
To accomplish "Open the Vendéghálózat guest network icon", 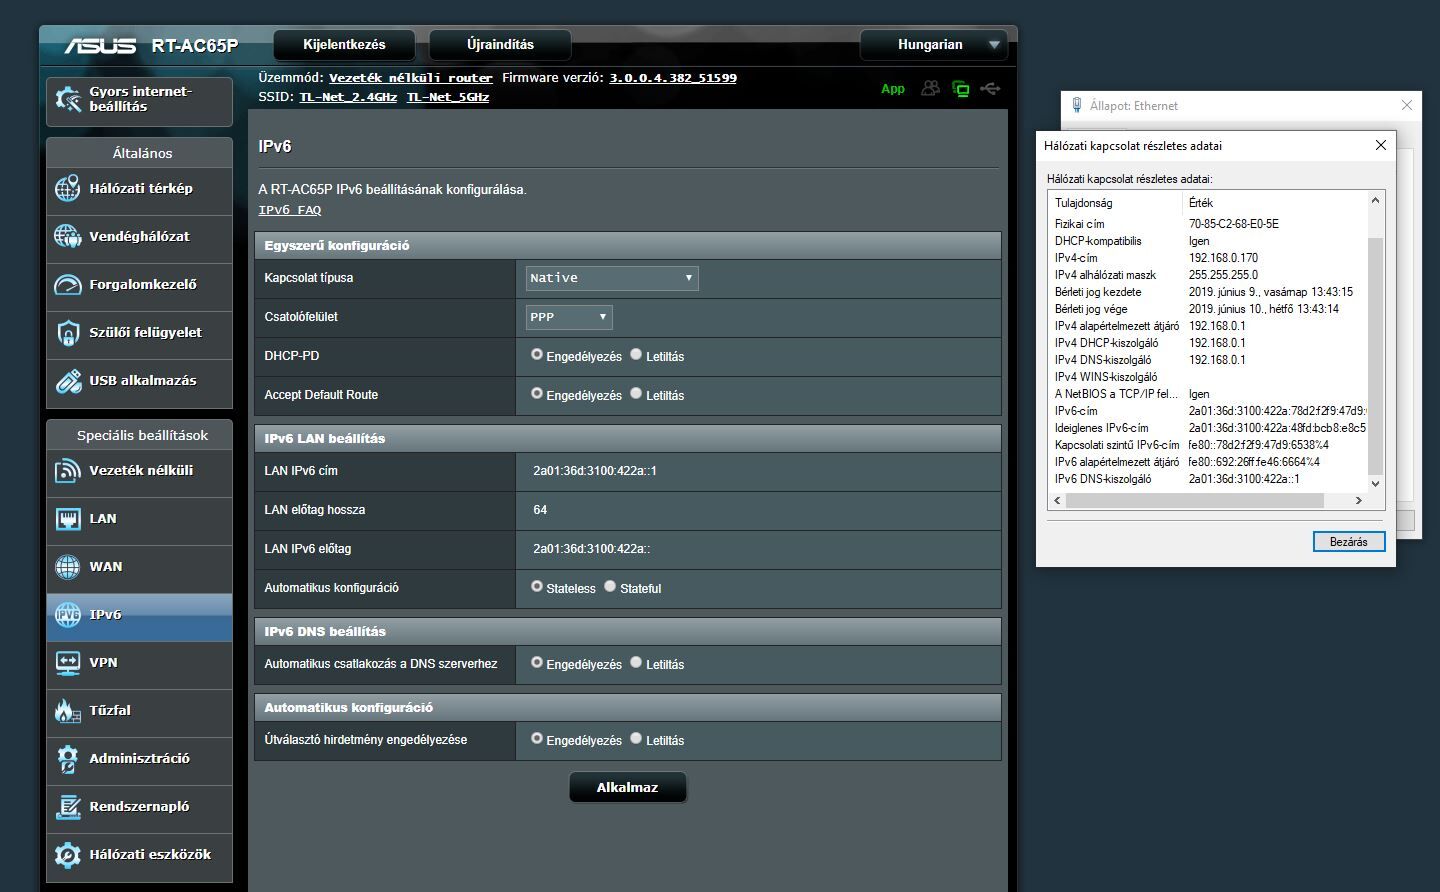I will (68, 236).
